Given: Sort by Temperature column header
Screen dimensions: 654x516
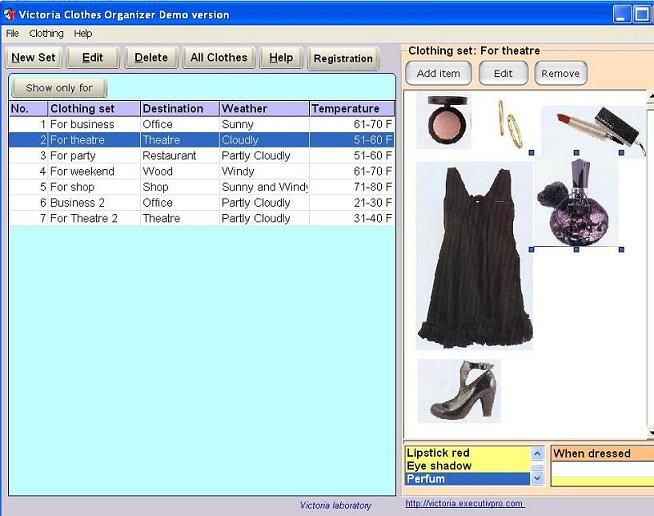Looking at the screenshot, I should pyautogui.click(x=351, y=108).
